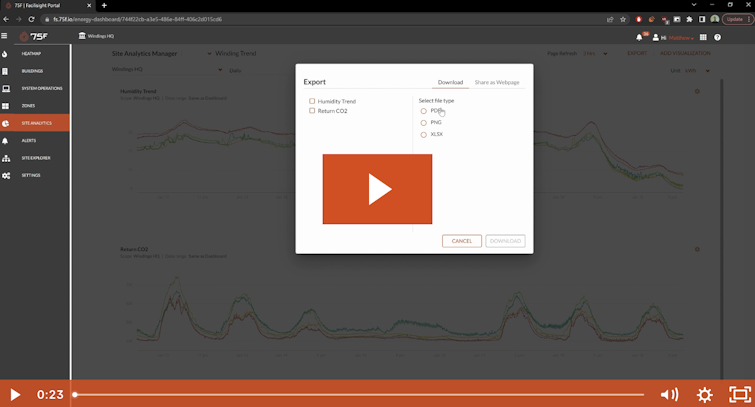Click the user profile icon

coord(655,37)
